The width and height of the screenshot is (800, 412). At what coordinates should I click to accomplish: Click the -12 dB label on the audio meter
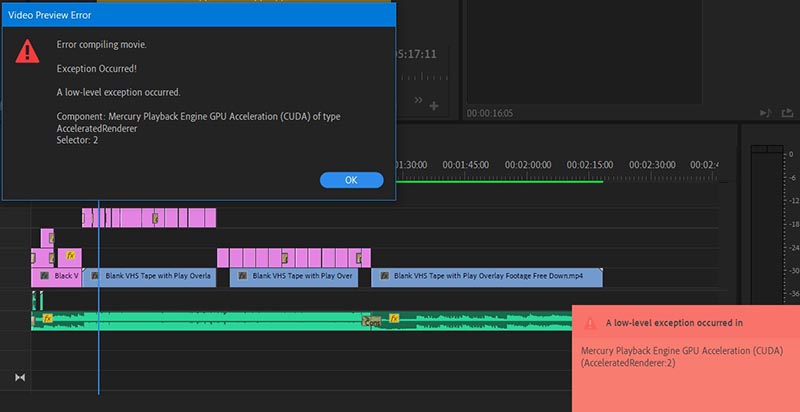792,201
